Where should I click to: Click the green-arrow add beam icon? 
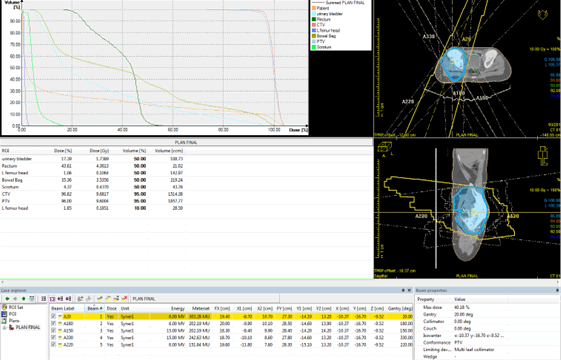(x=80, y=298)
